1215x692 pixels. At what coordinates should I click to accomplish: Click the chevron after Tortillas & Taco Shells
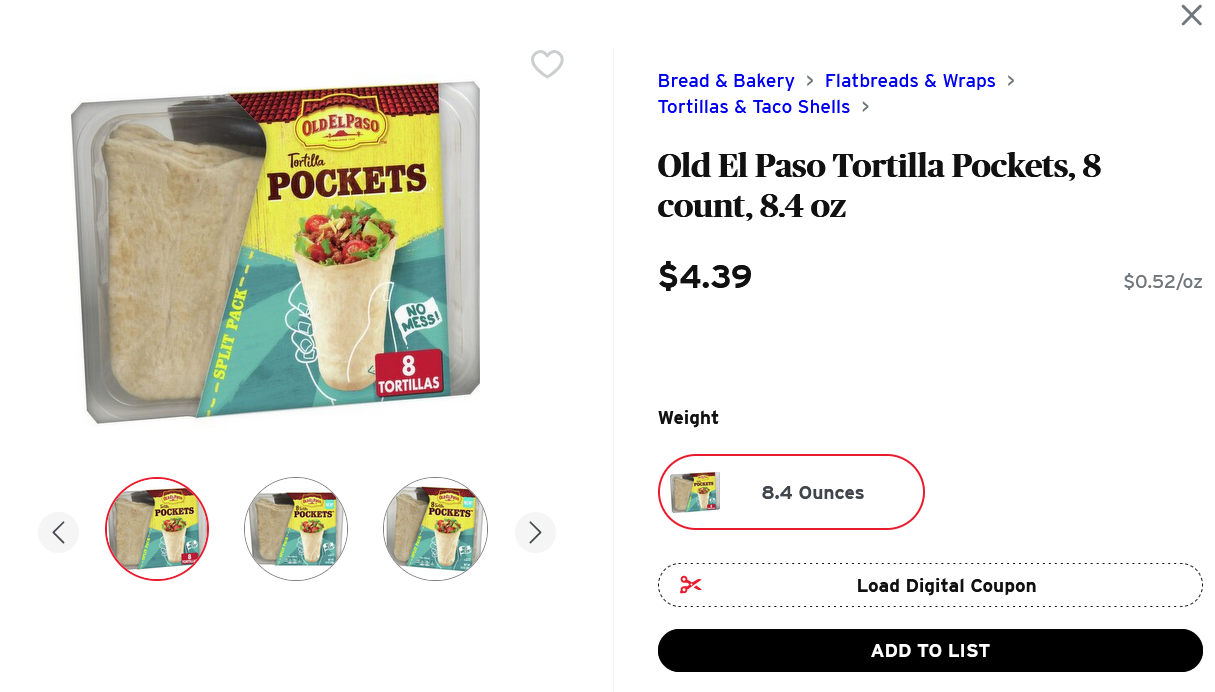(x=865, y=107)
